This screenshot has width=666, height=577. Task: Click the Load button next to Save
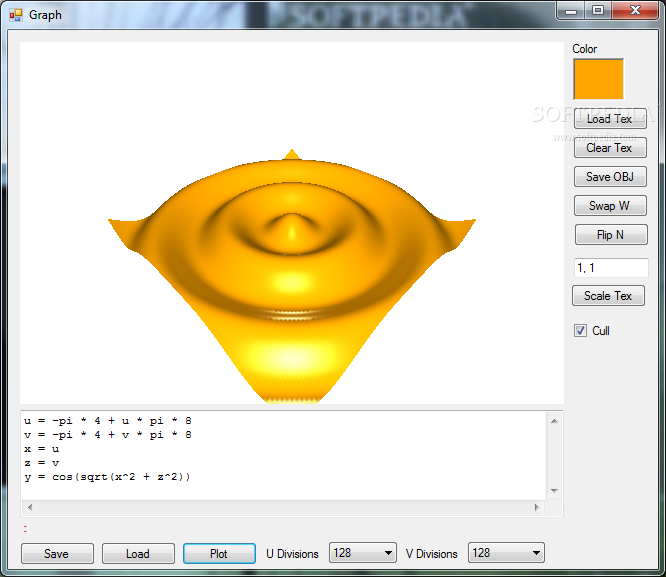138,554
